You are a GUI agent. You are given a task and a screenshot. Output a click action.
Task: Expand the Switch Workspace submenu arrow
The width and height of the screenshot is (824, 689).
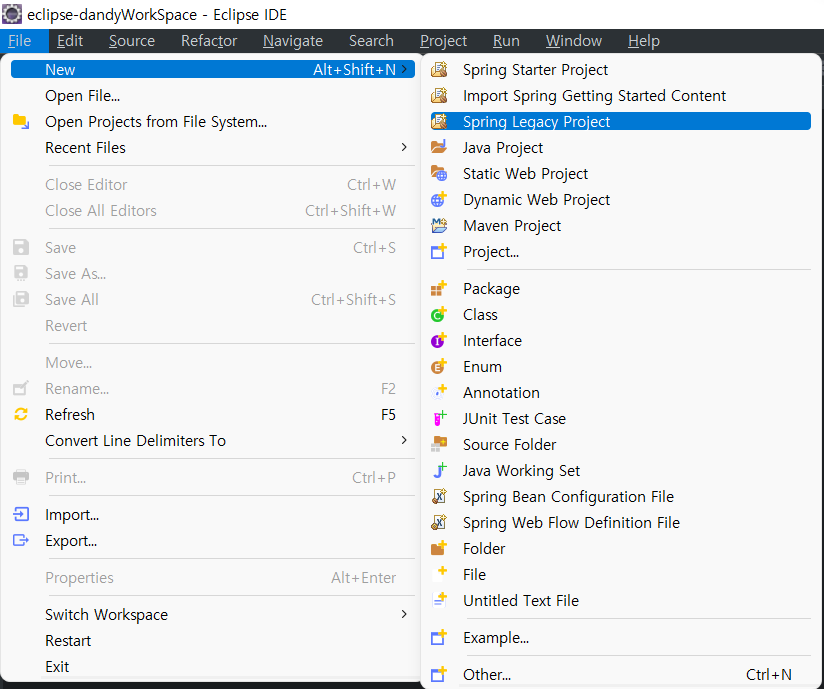[x=404, y=614]
